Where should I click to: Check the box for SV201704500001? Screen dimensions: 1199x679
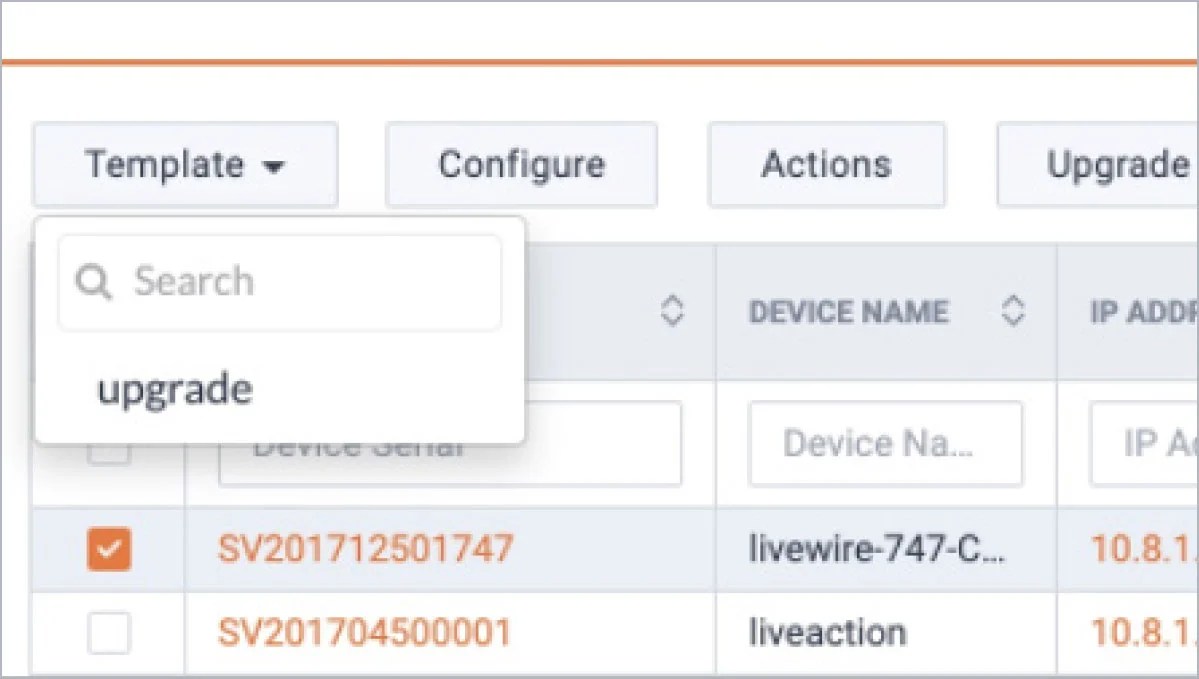click(108, 633)
